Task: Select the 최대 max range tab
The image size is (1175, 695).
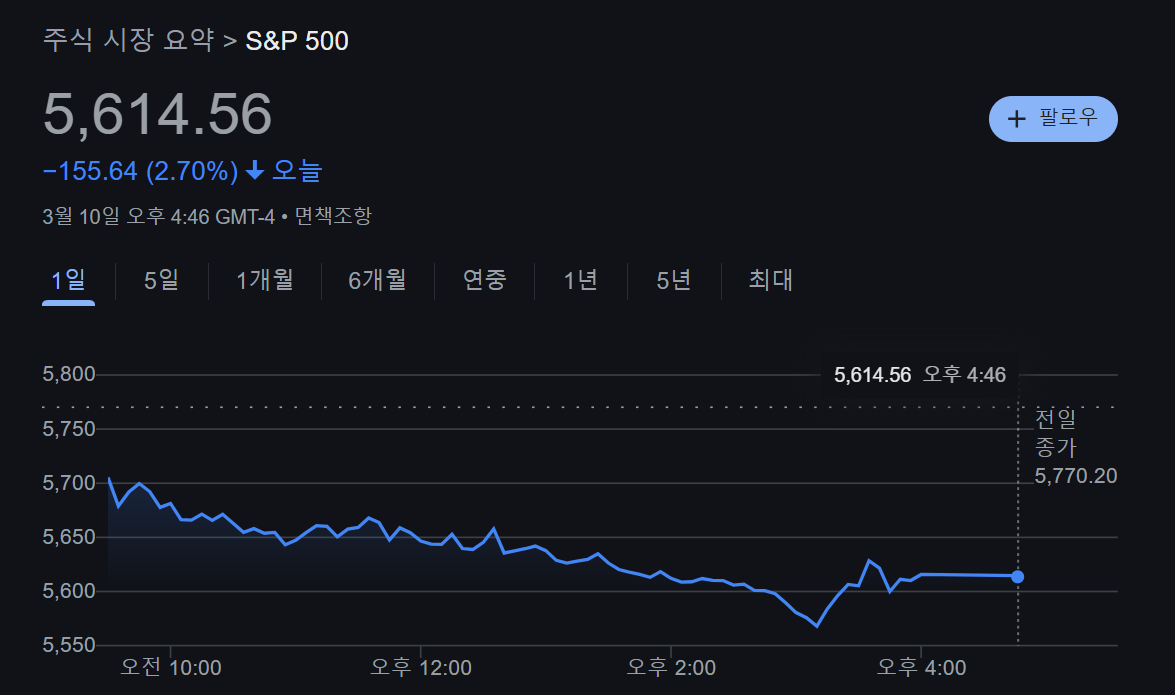Action: click(x=770, y=280)
